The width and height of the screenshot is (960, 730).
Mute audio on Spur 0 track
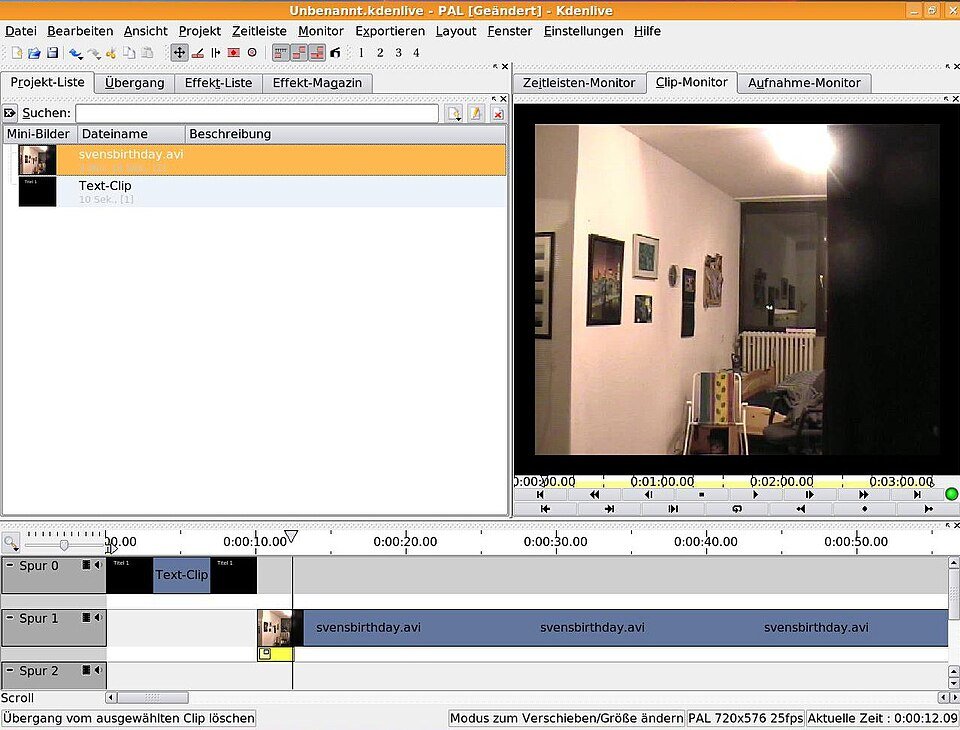pos(98,566)
